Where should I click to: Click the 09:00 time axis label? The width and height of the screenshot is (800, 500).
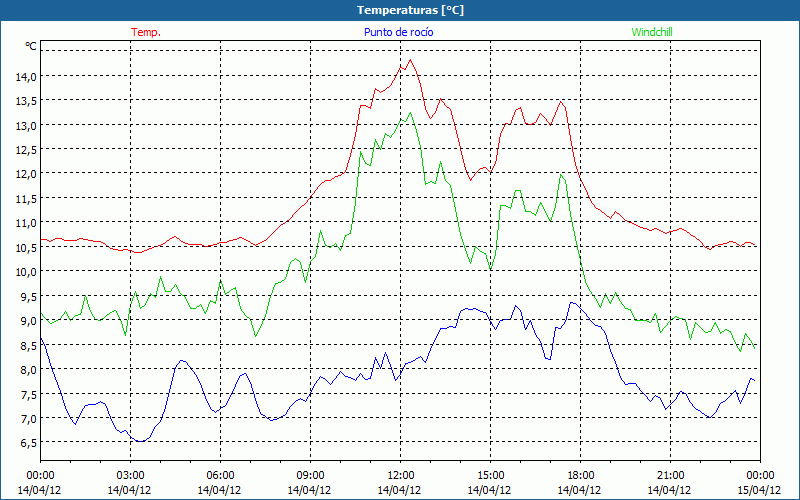(310, 475)
